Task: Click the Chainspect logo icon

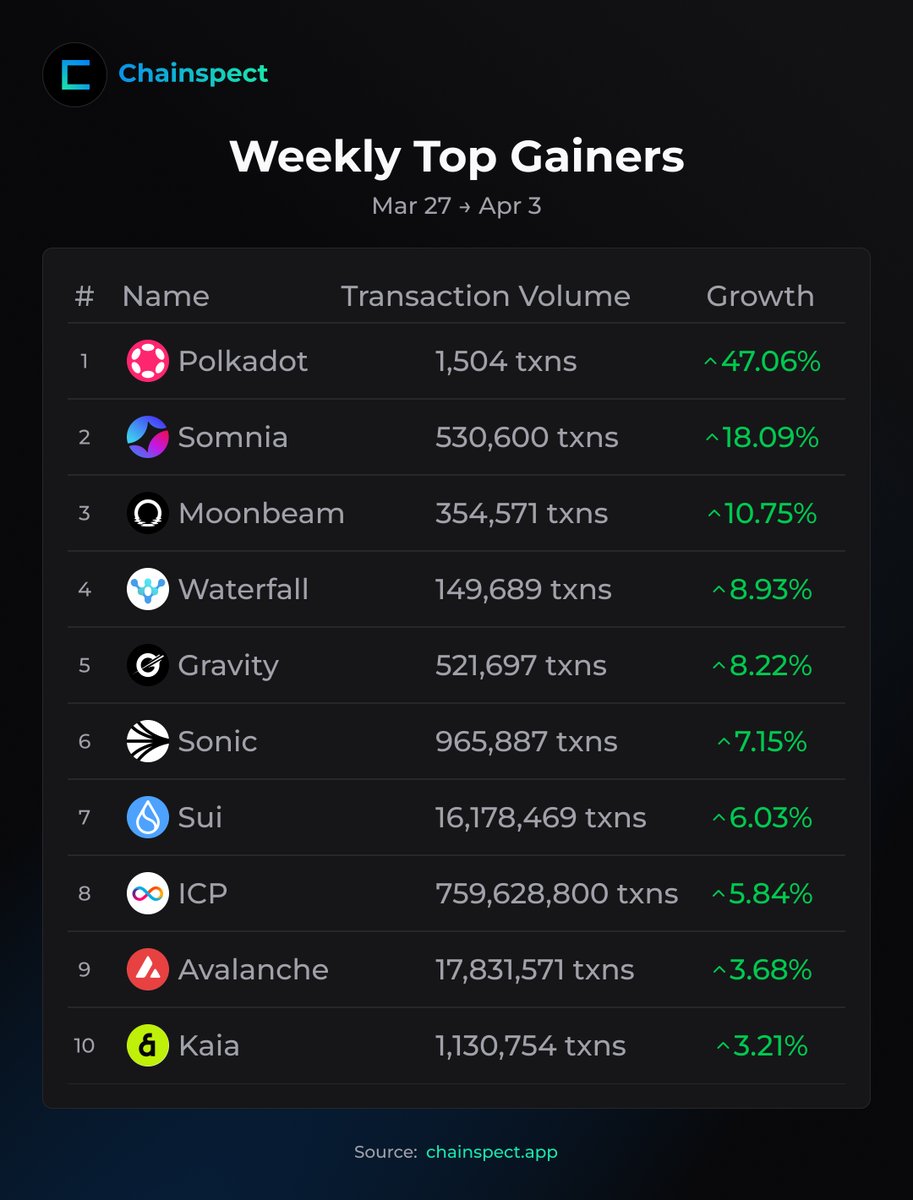Action: tap(75, 75)
